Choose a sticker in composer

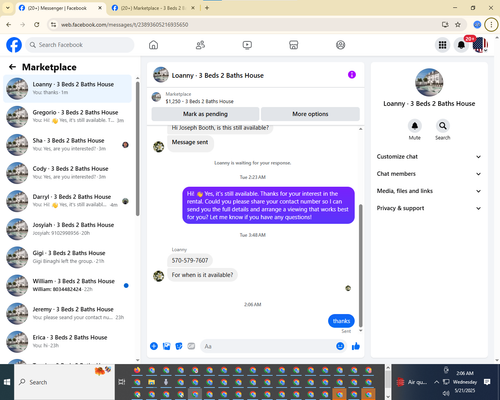pyautogui.click(x=179, y=346)
